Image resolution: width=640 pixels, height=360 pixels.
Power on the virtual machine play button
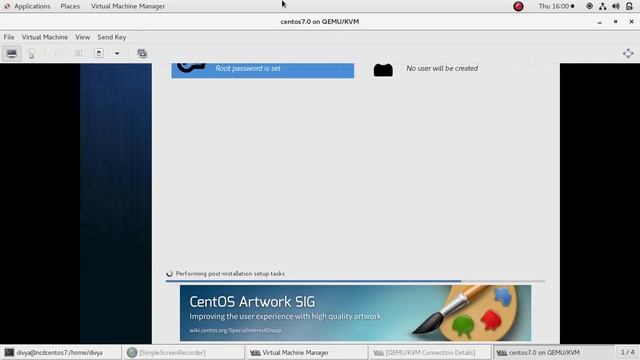coord(58,53)
